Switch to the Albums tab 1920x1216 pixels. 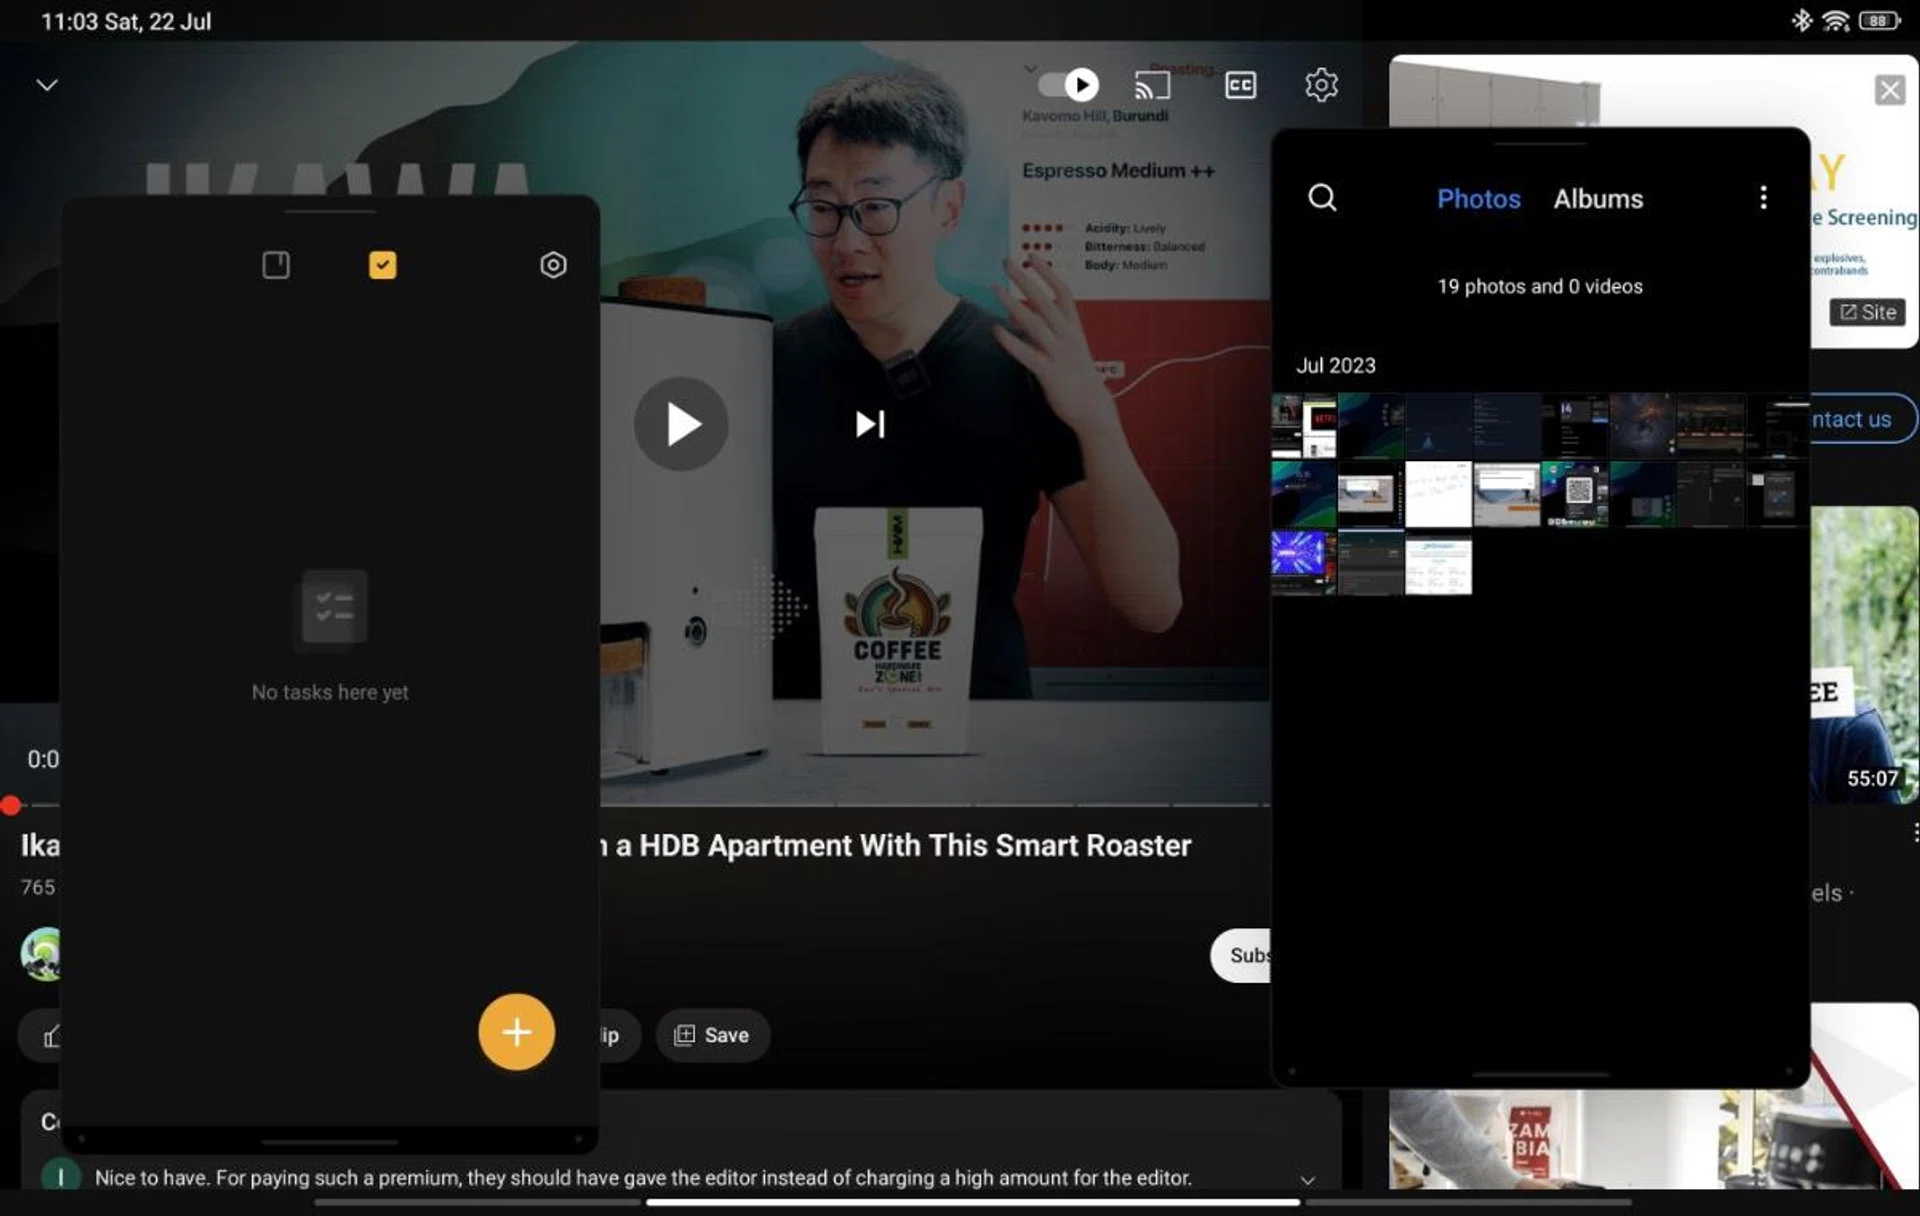(x=1597, y=198)
